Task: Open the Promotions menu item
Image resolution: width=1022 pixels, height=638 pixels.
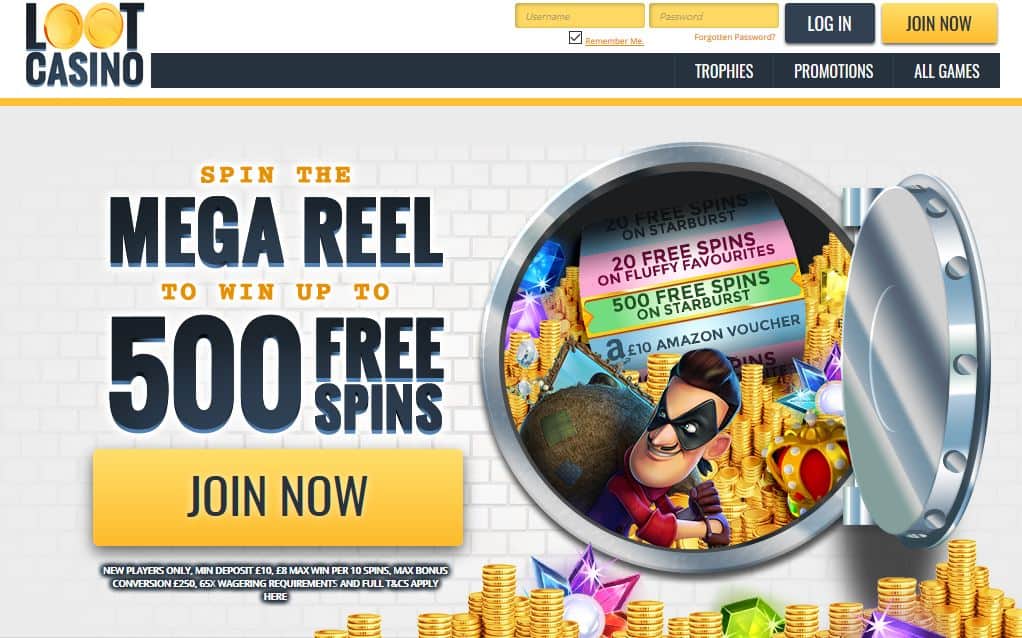Action: pyautogui.click(x=833, y=71)
